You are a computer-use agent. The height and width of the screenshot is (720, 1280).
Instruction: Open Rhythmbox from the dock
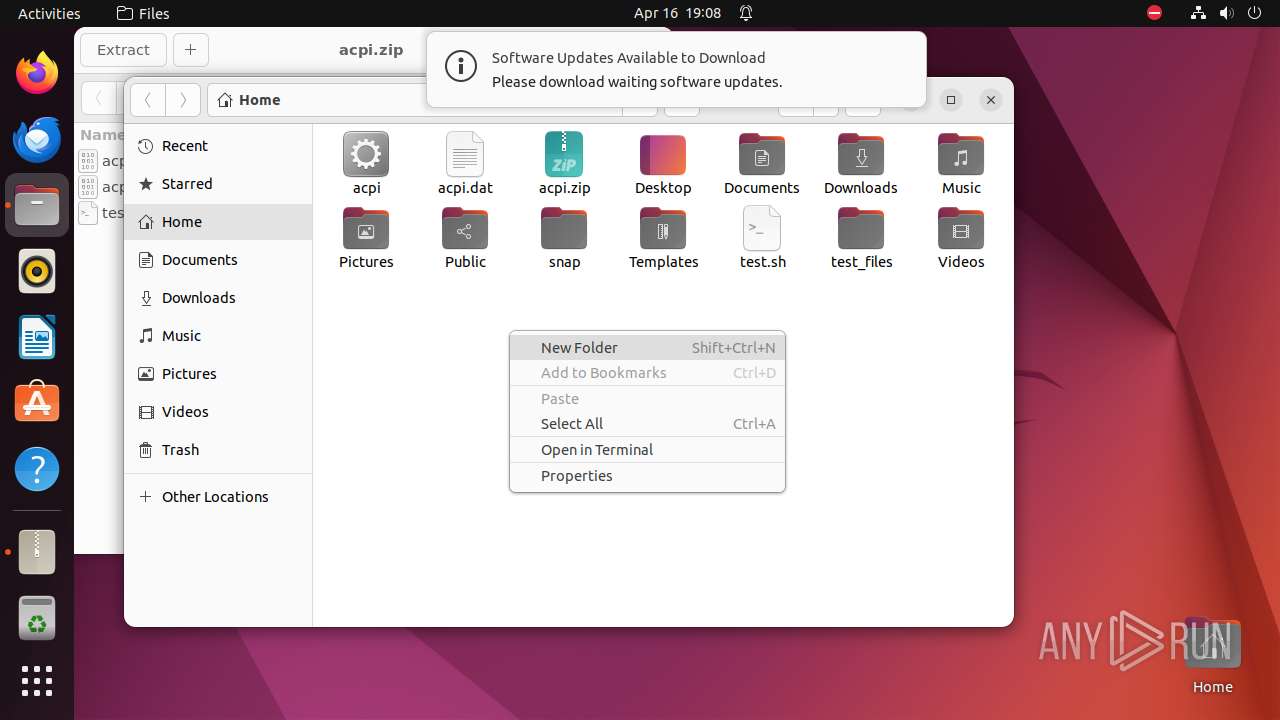click(37, 271)
